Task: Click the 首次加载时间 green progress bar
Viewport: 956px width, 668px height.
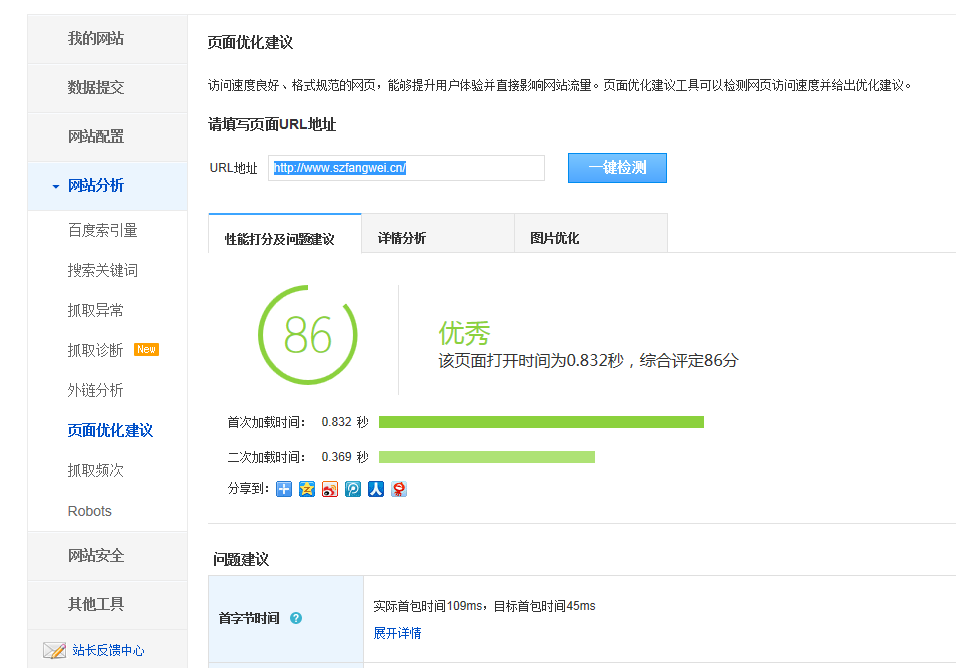Action: 541,422
